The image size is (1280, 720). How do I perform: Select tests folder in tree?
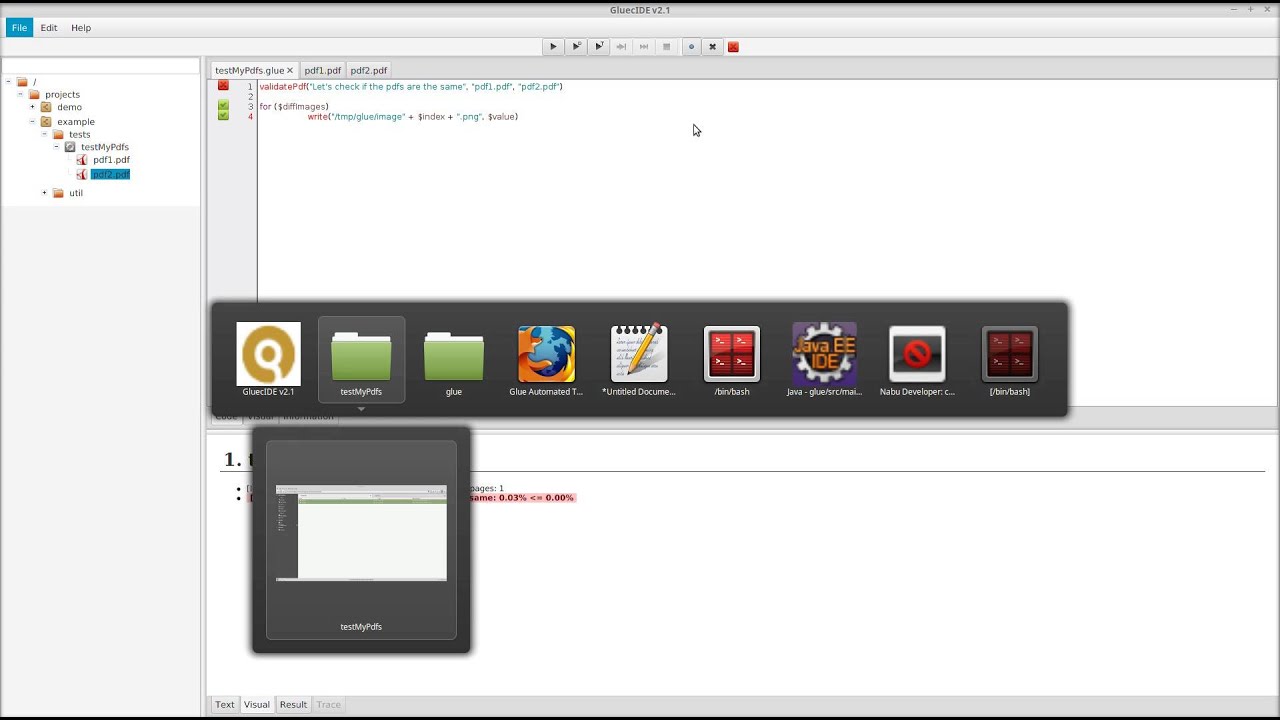click(x=79, y=135)
